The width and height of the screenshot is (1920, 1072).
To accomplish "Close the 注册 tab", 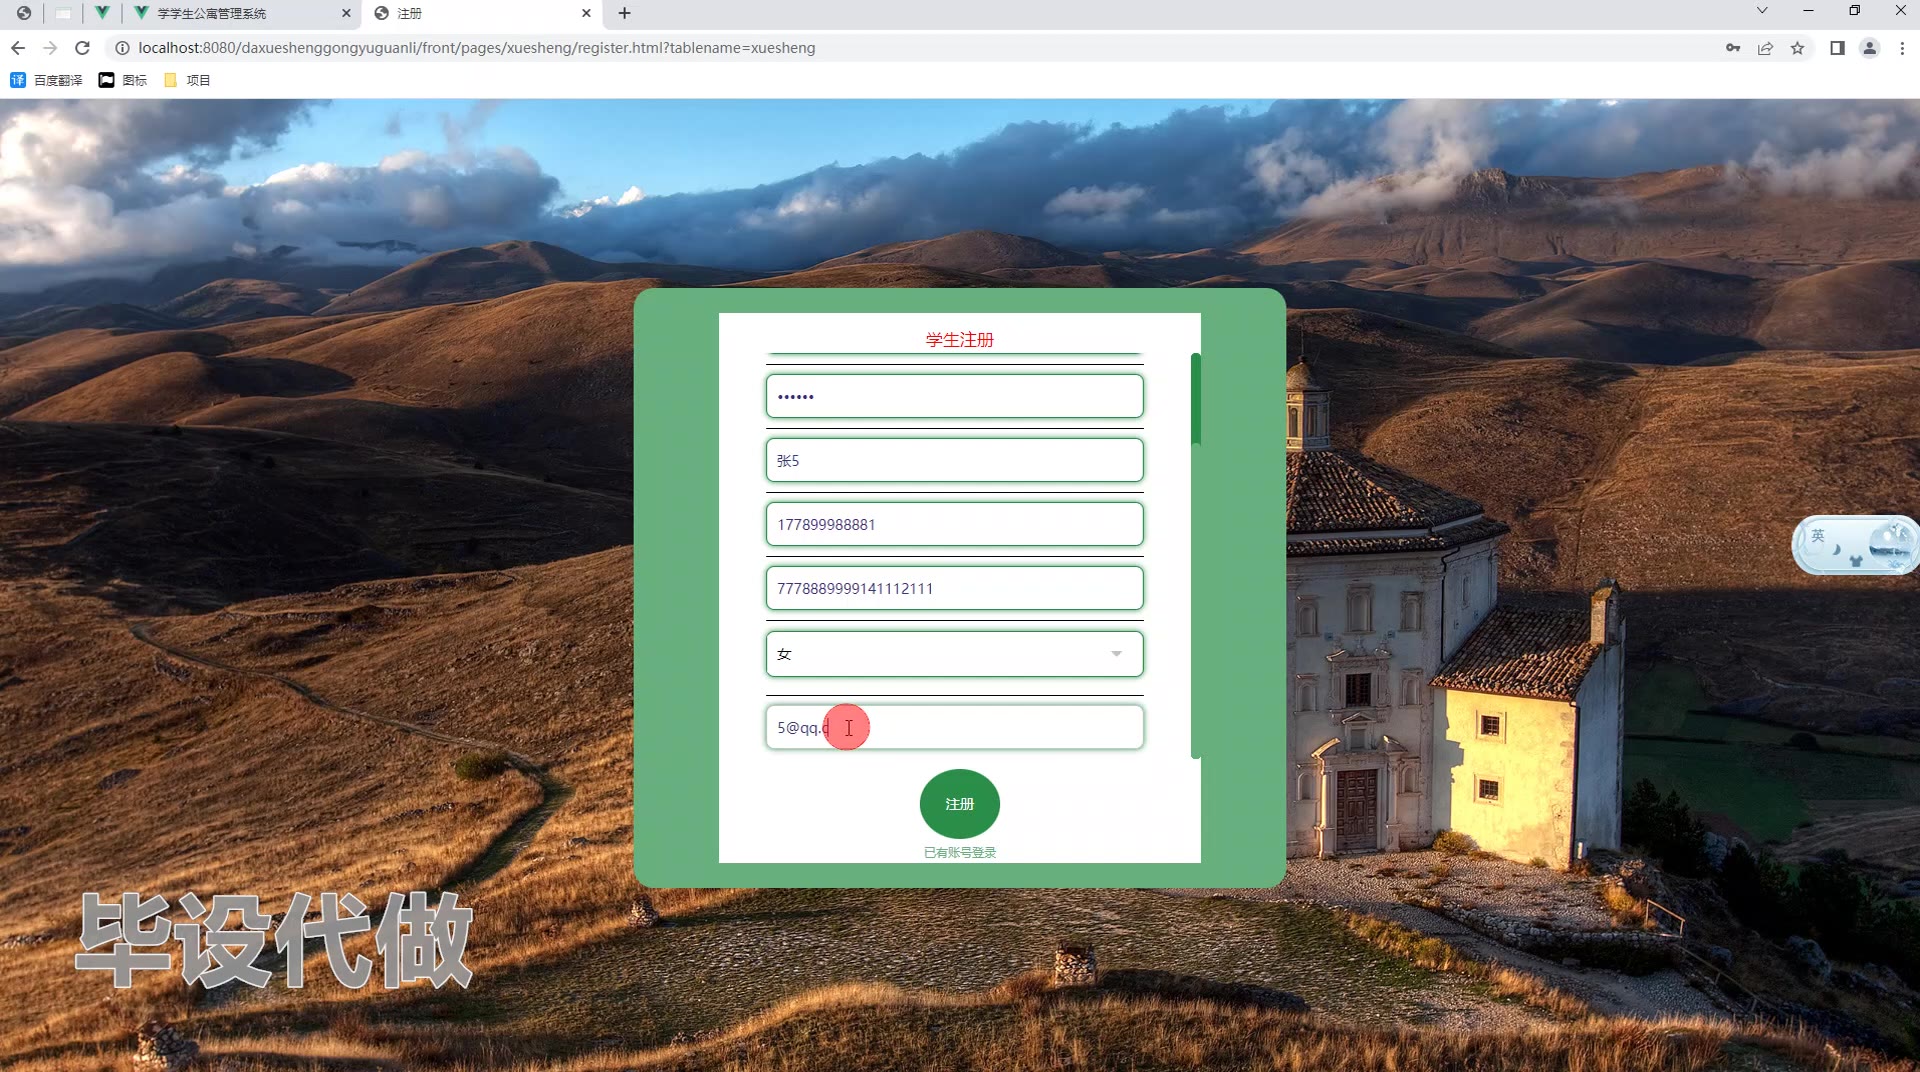I will click(x=586, y=13).
